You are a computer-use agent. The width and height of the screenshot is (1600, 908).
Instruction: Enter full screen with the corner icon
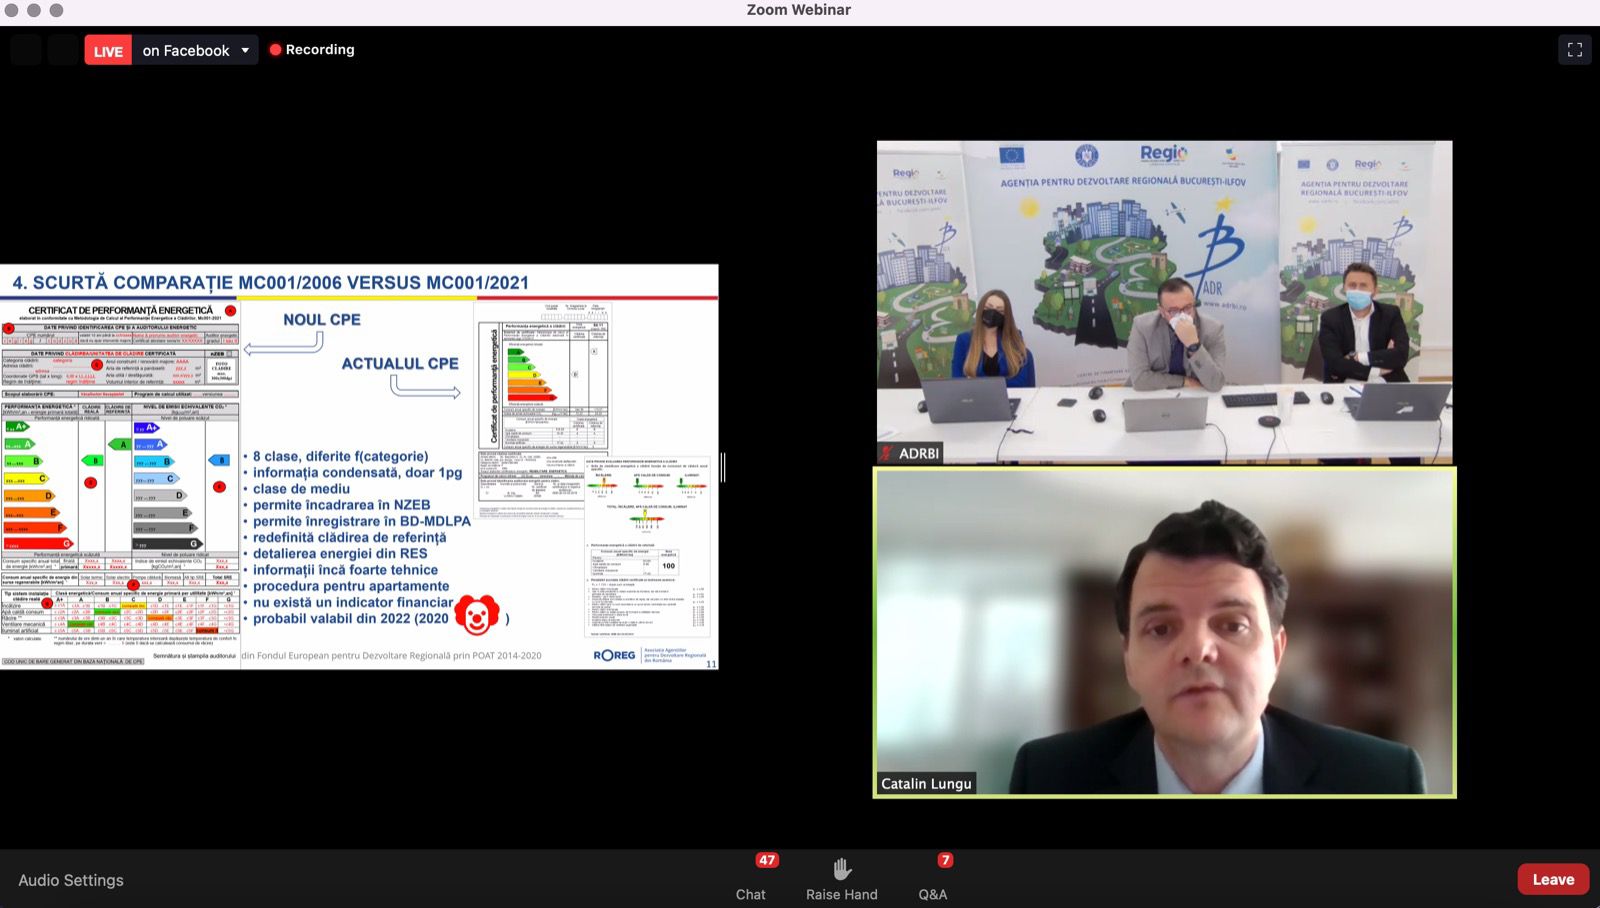[x=1574, y=50]
